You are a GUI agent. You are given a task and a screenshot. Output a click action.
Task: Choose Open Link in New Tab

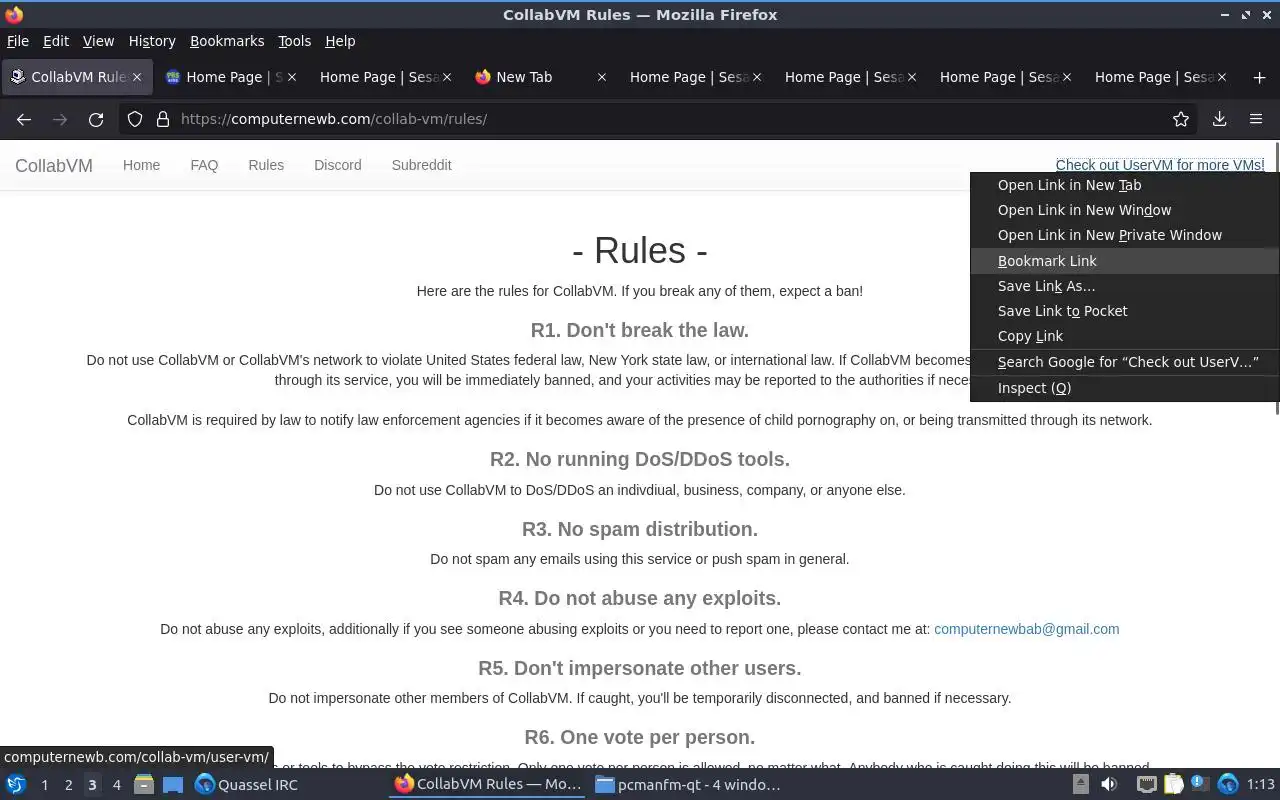pos(1124,185)
